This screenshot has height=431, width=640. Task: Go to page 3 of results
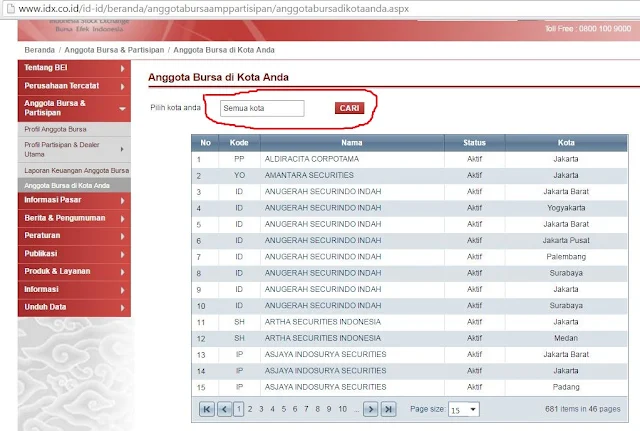[261, 409]
